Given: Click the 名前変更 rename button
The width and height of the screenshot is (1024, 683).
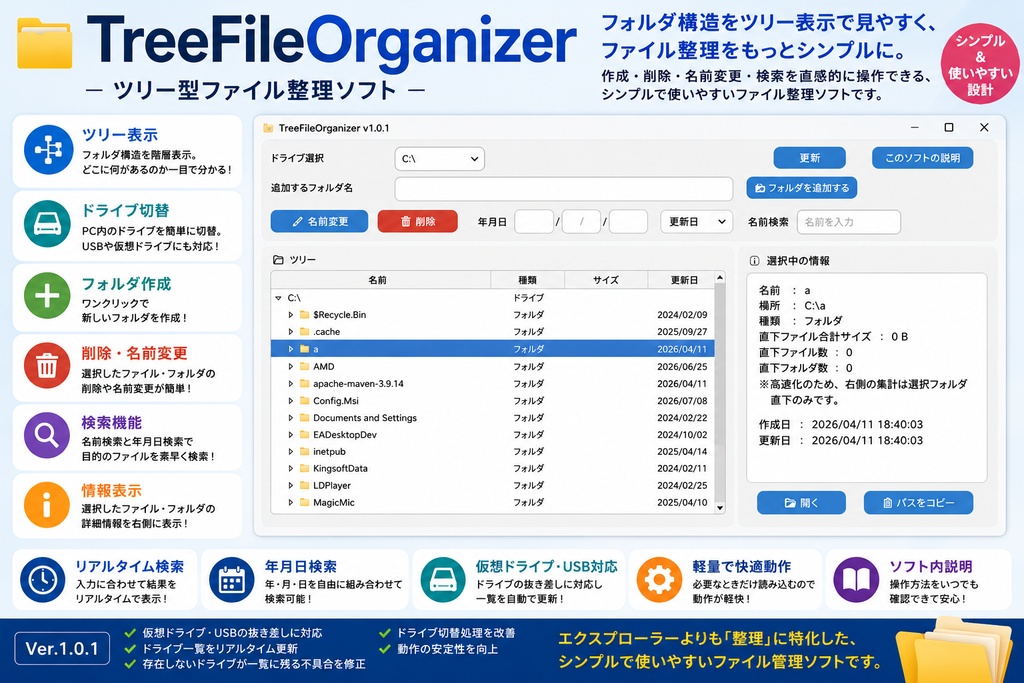Looking at the screenshot, I should point(319,221).
